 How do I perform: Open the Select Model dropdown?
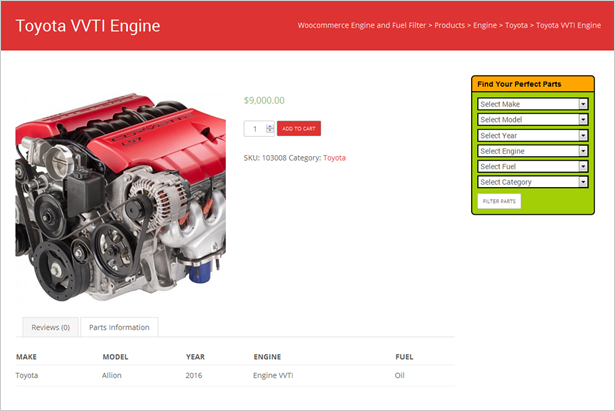coord(533,120)
